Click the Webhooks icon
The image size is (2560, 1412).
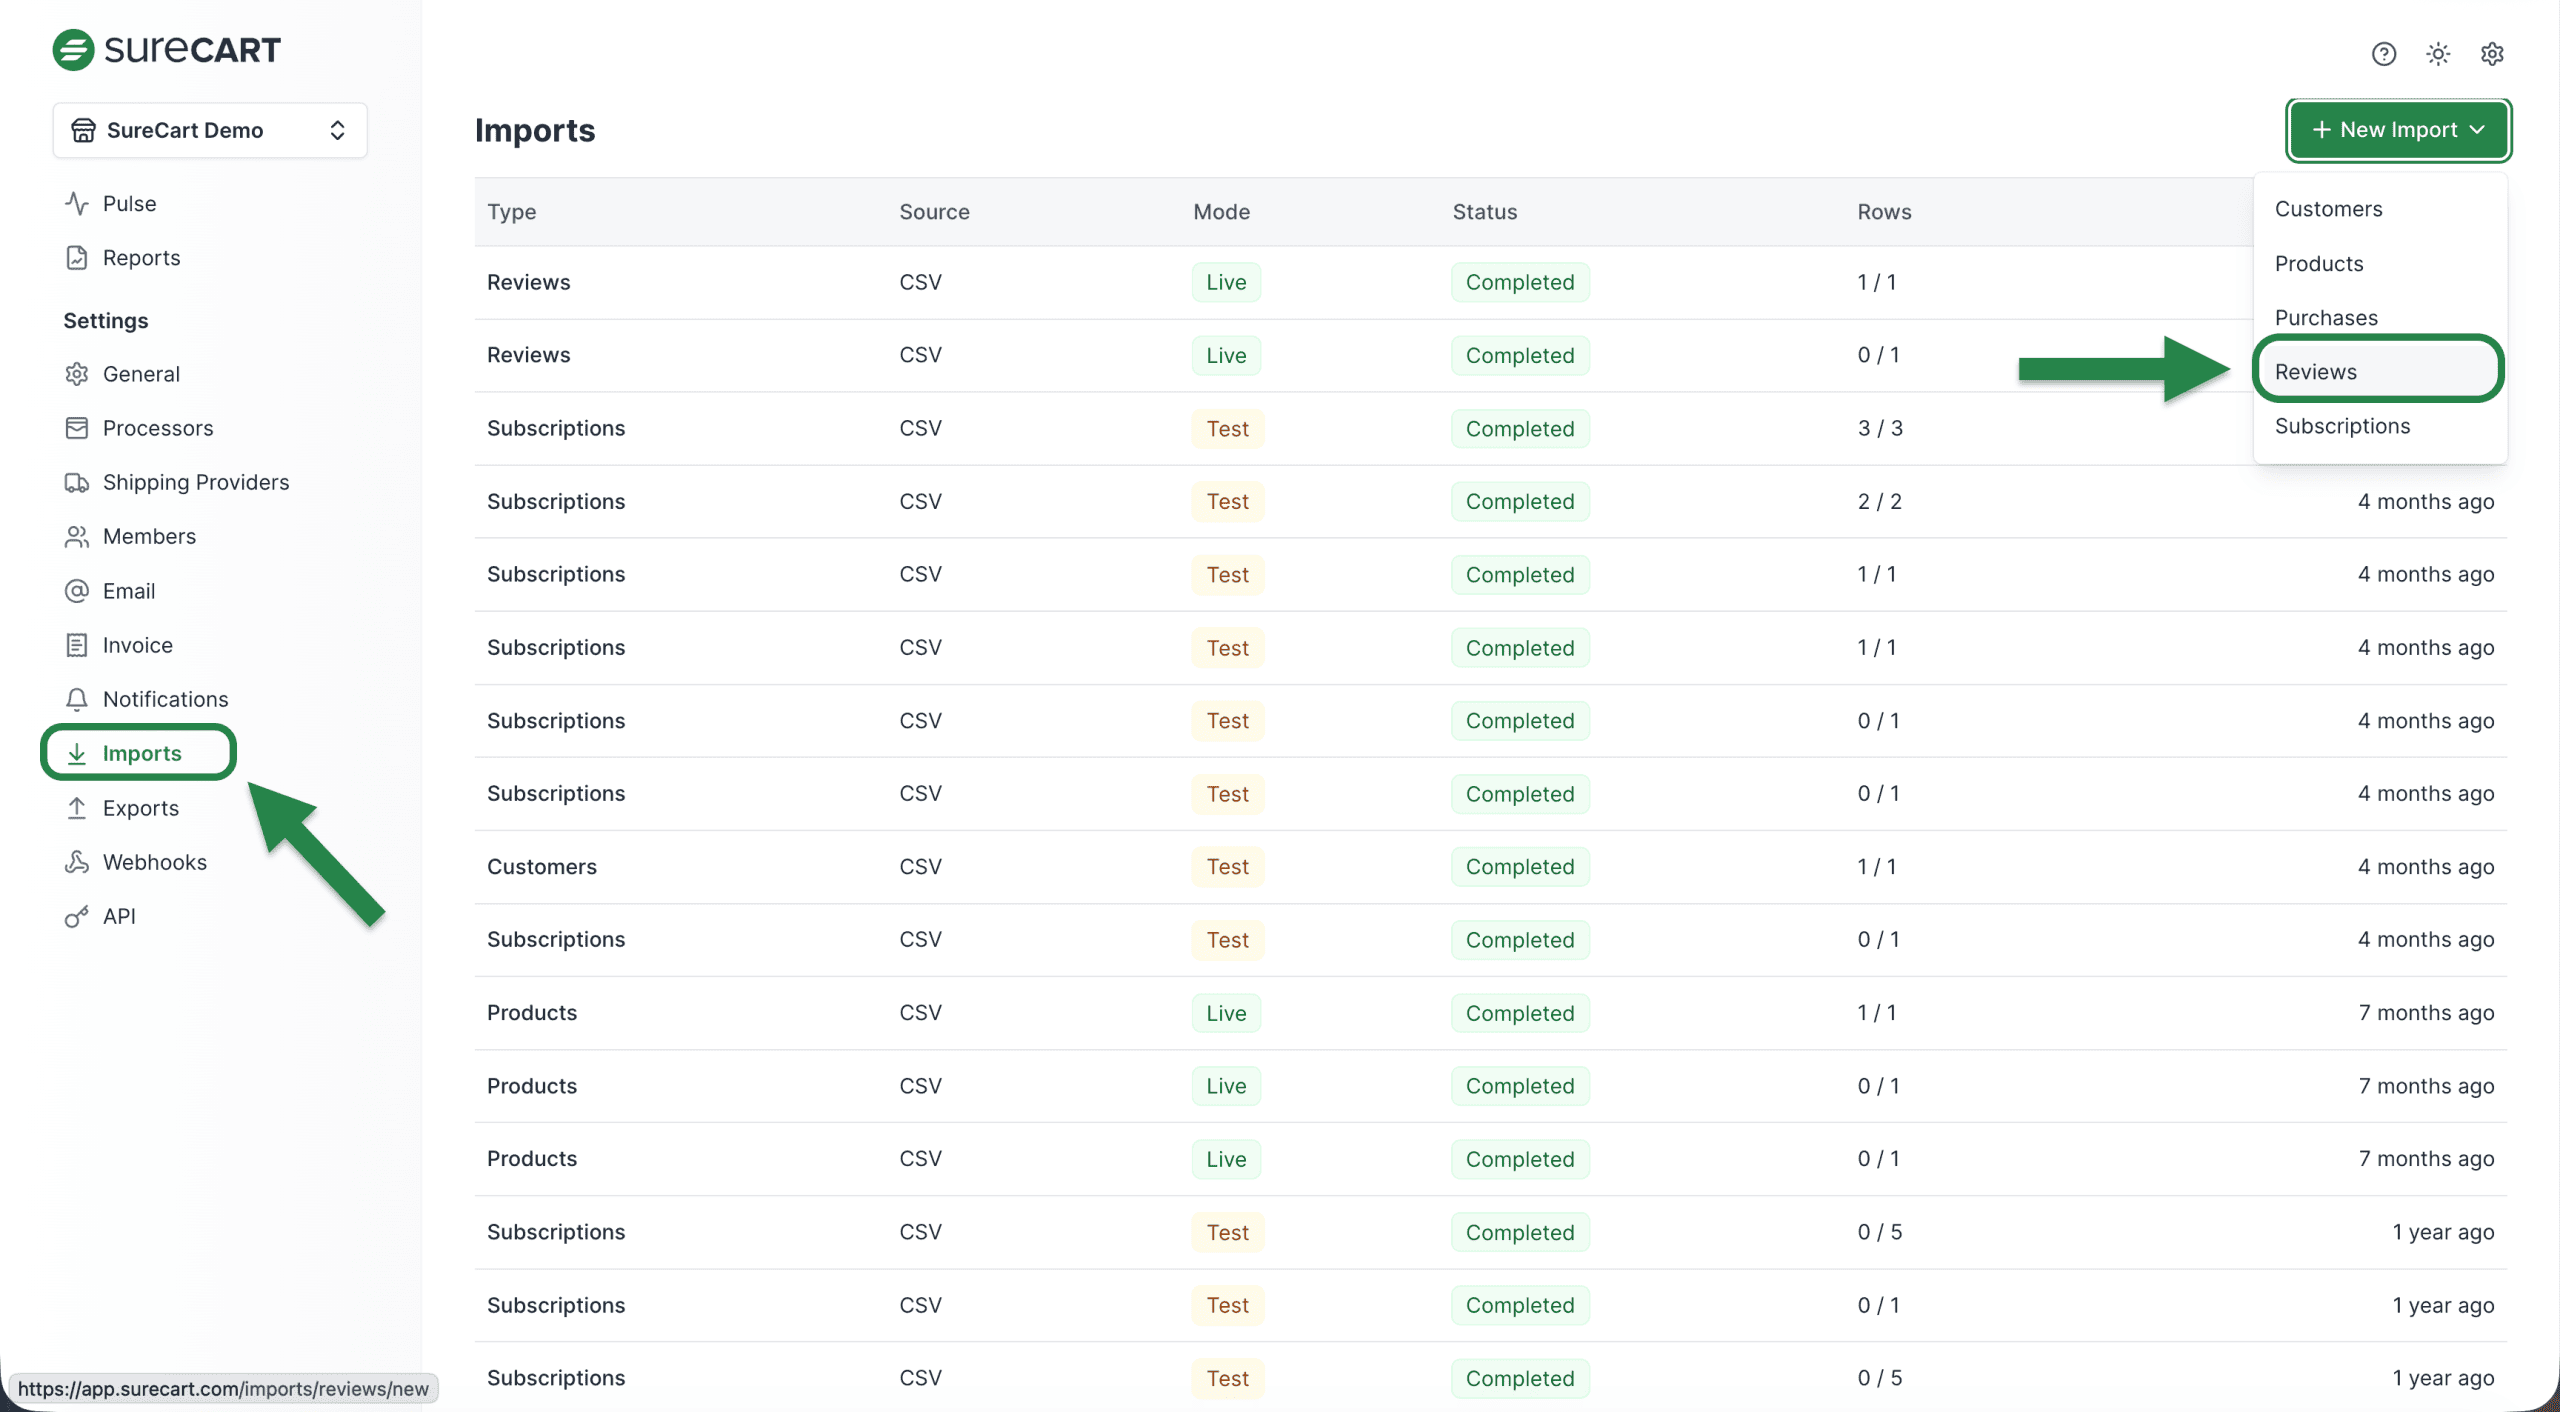tap(77, 862)
